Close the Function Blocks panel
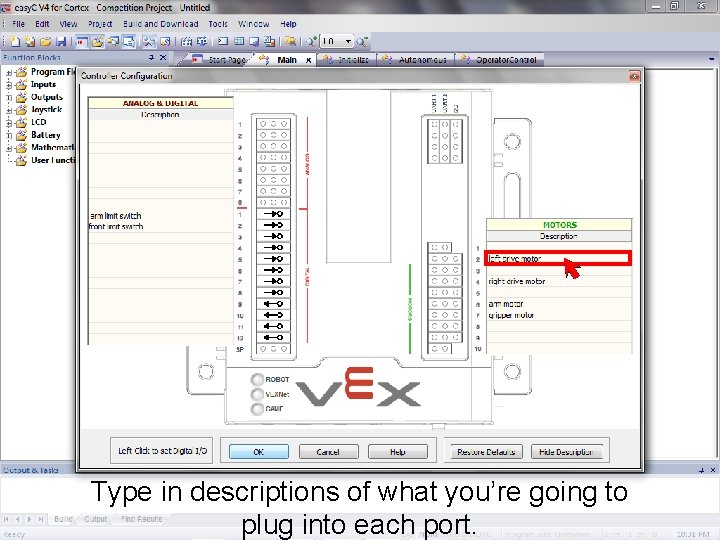This screenshot has height=540, width=720. click(x=163, y=57)
